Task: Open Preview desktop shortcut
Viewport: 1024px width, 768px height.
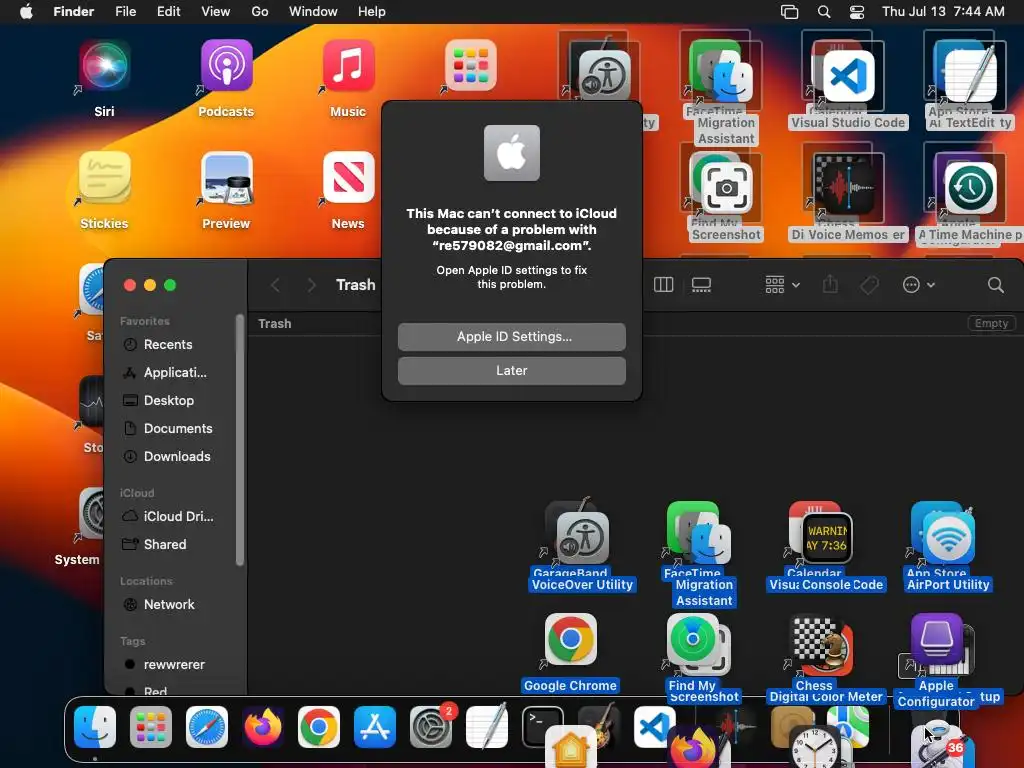Action: [226, 178]
